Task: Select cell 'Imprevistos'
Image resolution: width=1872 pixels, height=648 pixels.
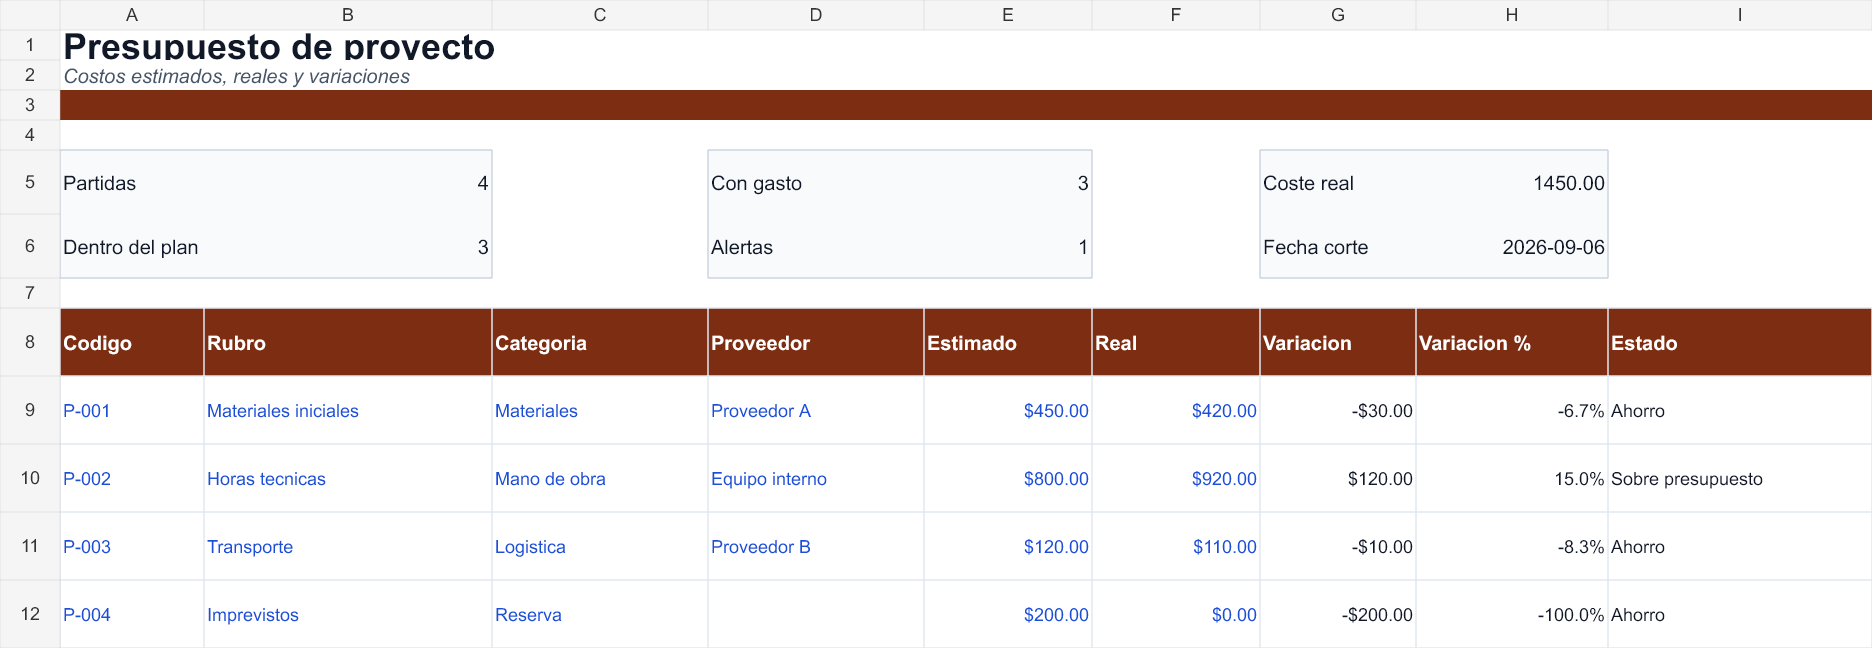Action: (348, 615)
